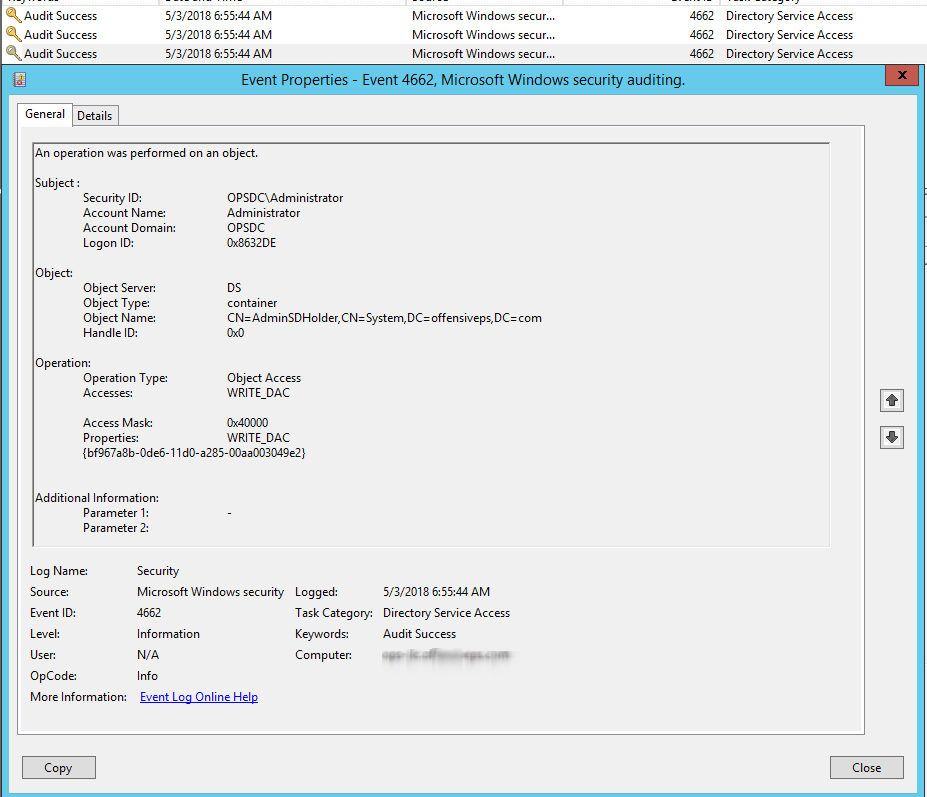Click Directory Service Access in the top row

tap(789, 15)
